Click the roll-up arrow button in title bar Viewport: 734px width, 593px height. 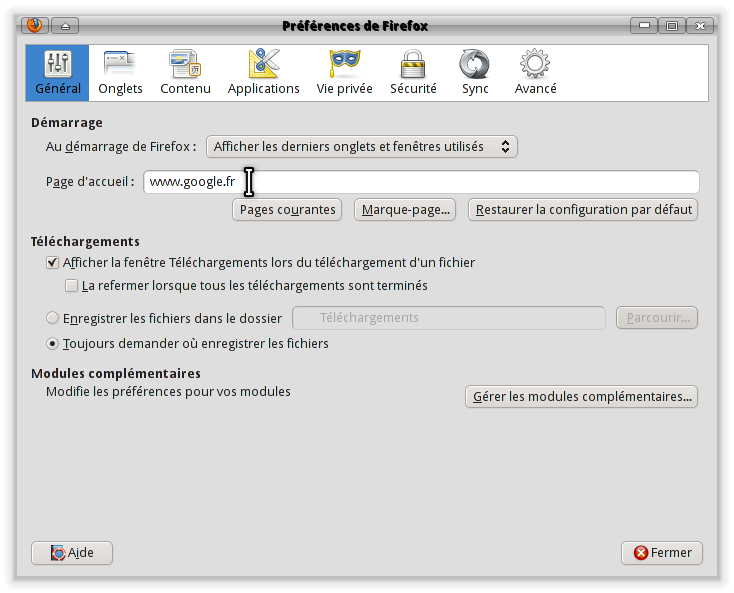[x=65, y=26]
